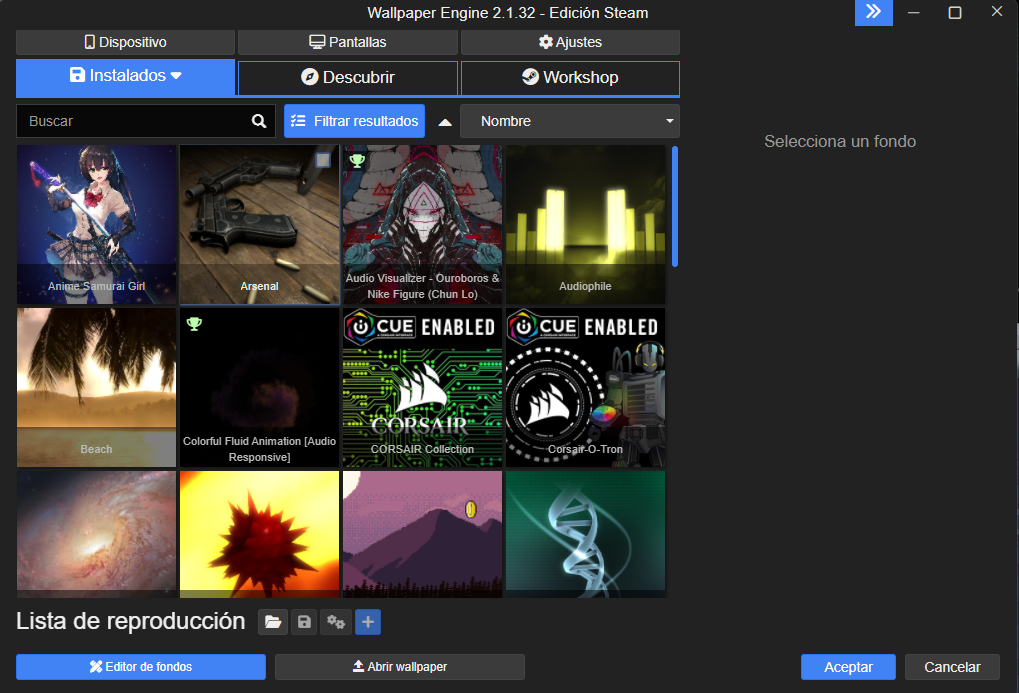
Task: Click the Cancelar button
Action: pyautogui.click(x=952, y=667)
